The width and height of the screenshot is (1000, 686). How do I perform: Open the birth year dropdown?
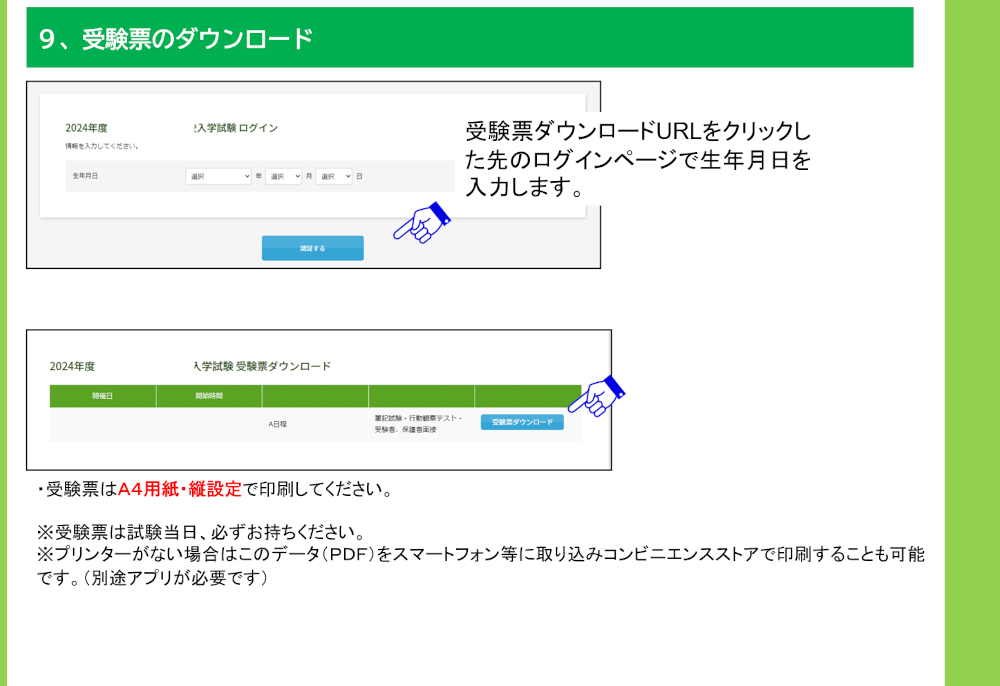click(219, 177)
